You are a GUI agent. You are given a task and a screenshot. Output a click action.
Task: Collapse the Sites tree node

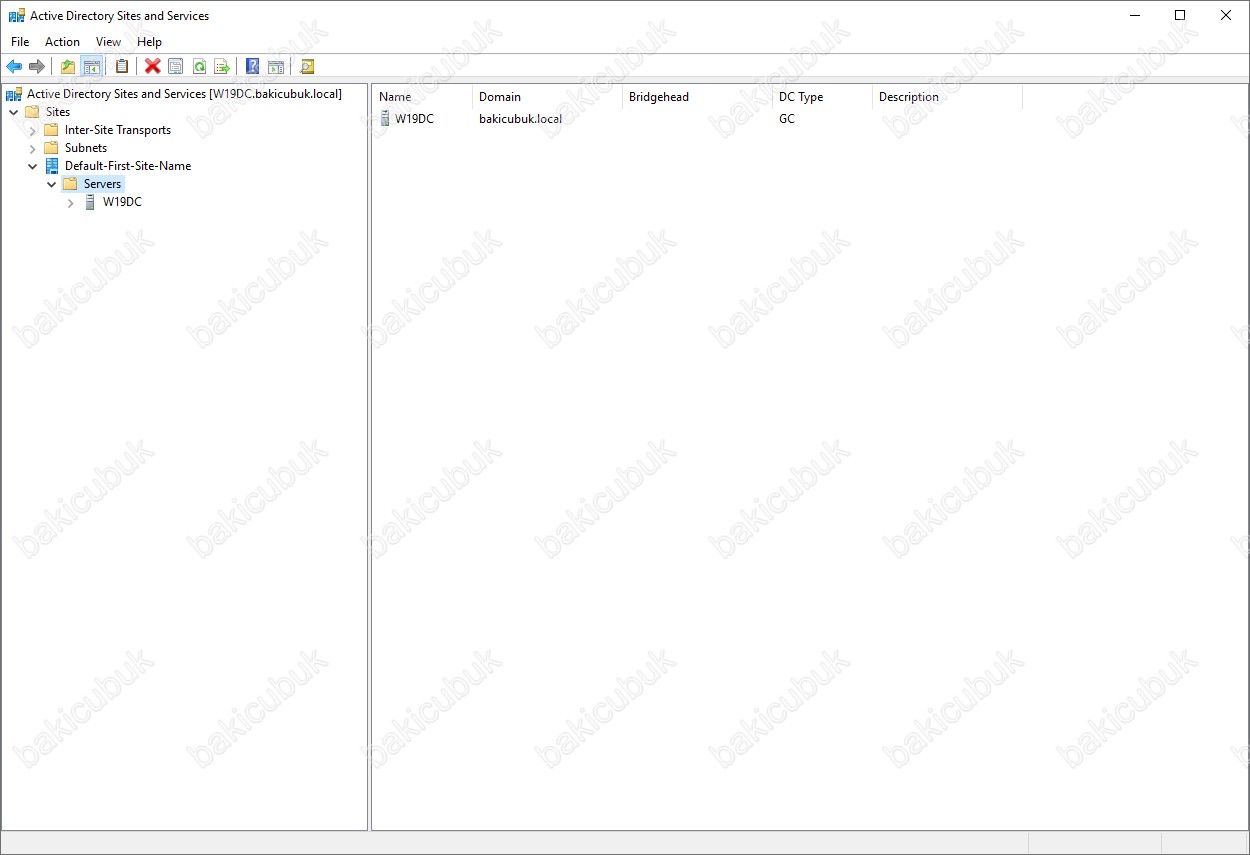tap(14, 112)
